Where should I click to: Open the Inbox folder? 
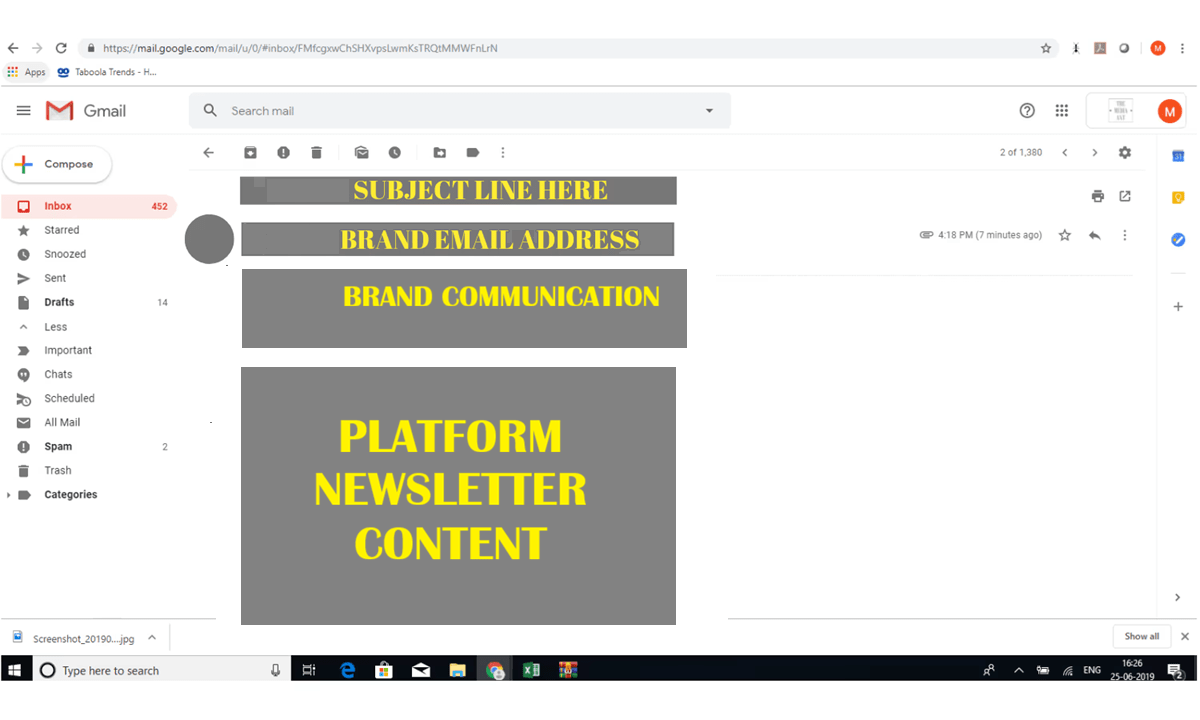point(58,206)
